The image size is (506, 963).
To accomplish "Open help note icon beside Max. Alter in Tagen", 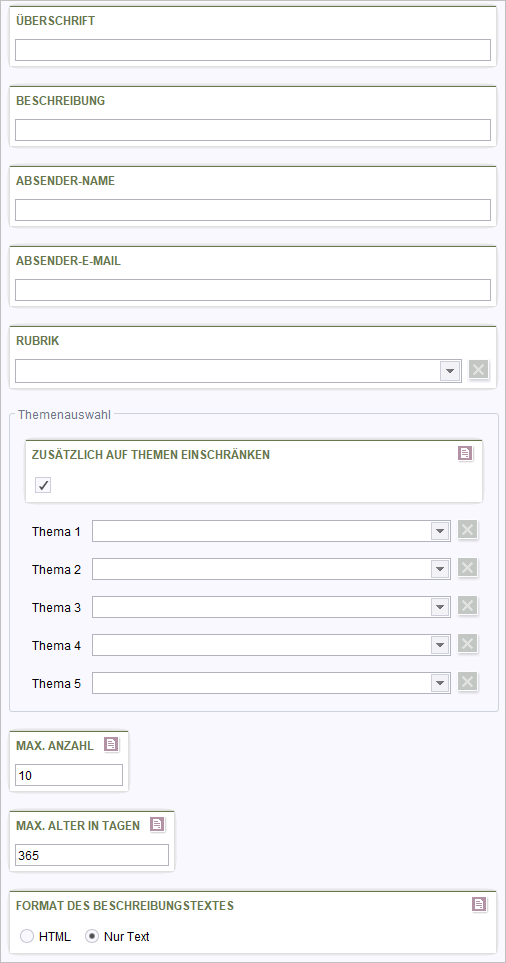I will pyautogui.click(x=157, y=824).
